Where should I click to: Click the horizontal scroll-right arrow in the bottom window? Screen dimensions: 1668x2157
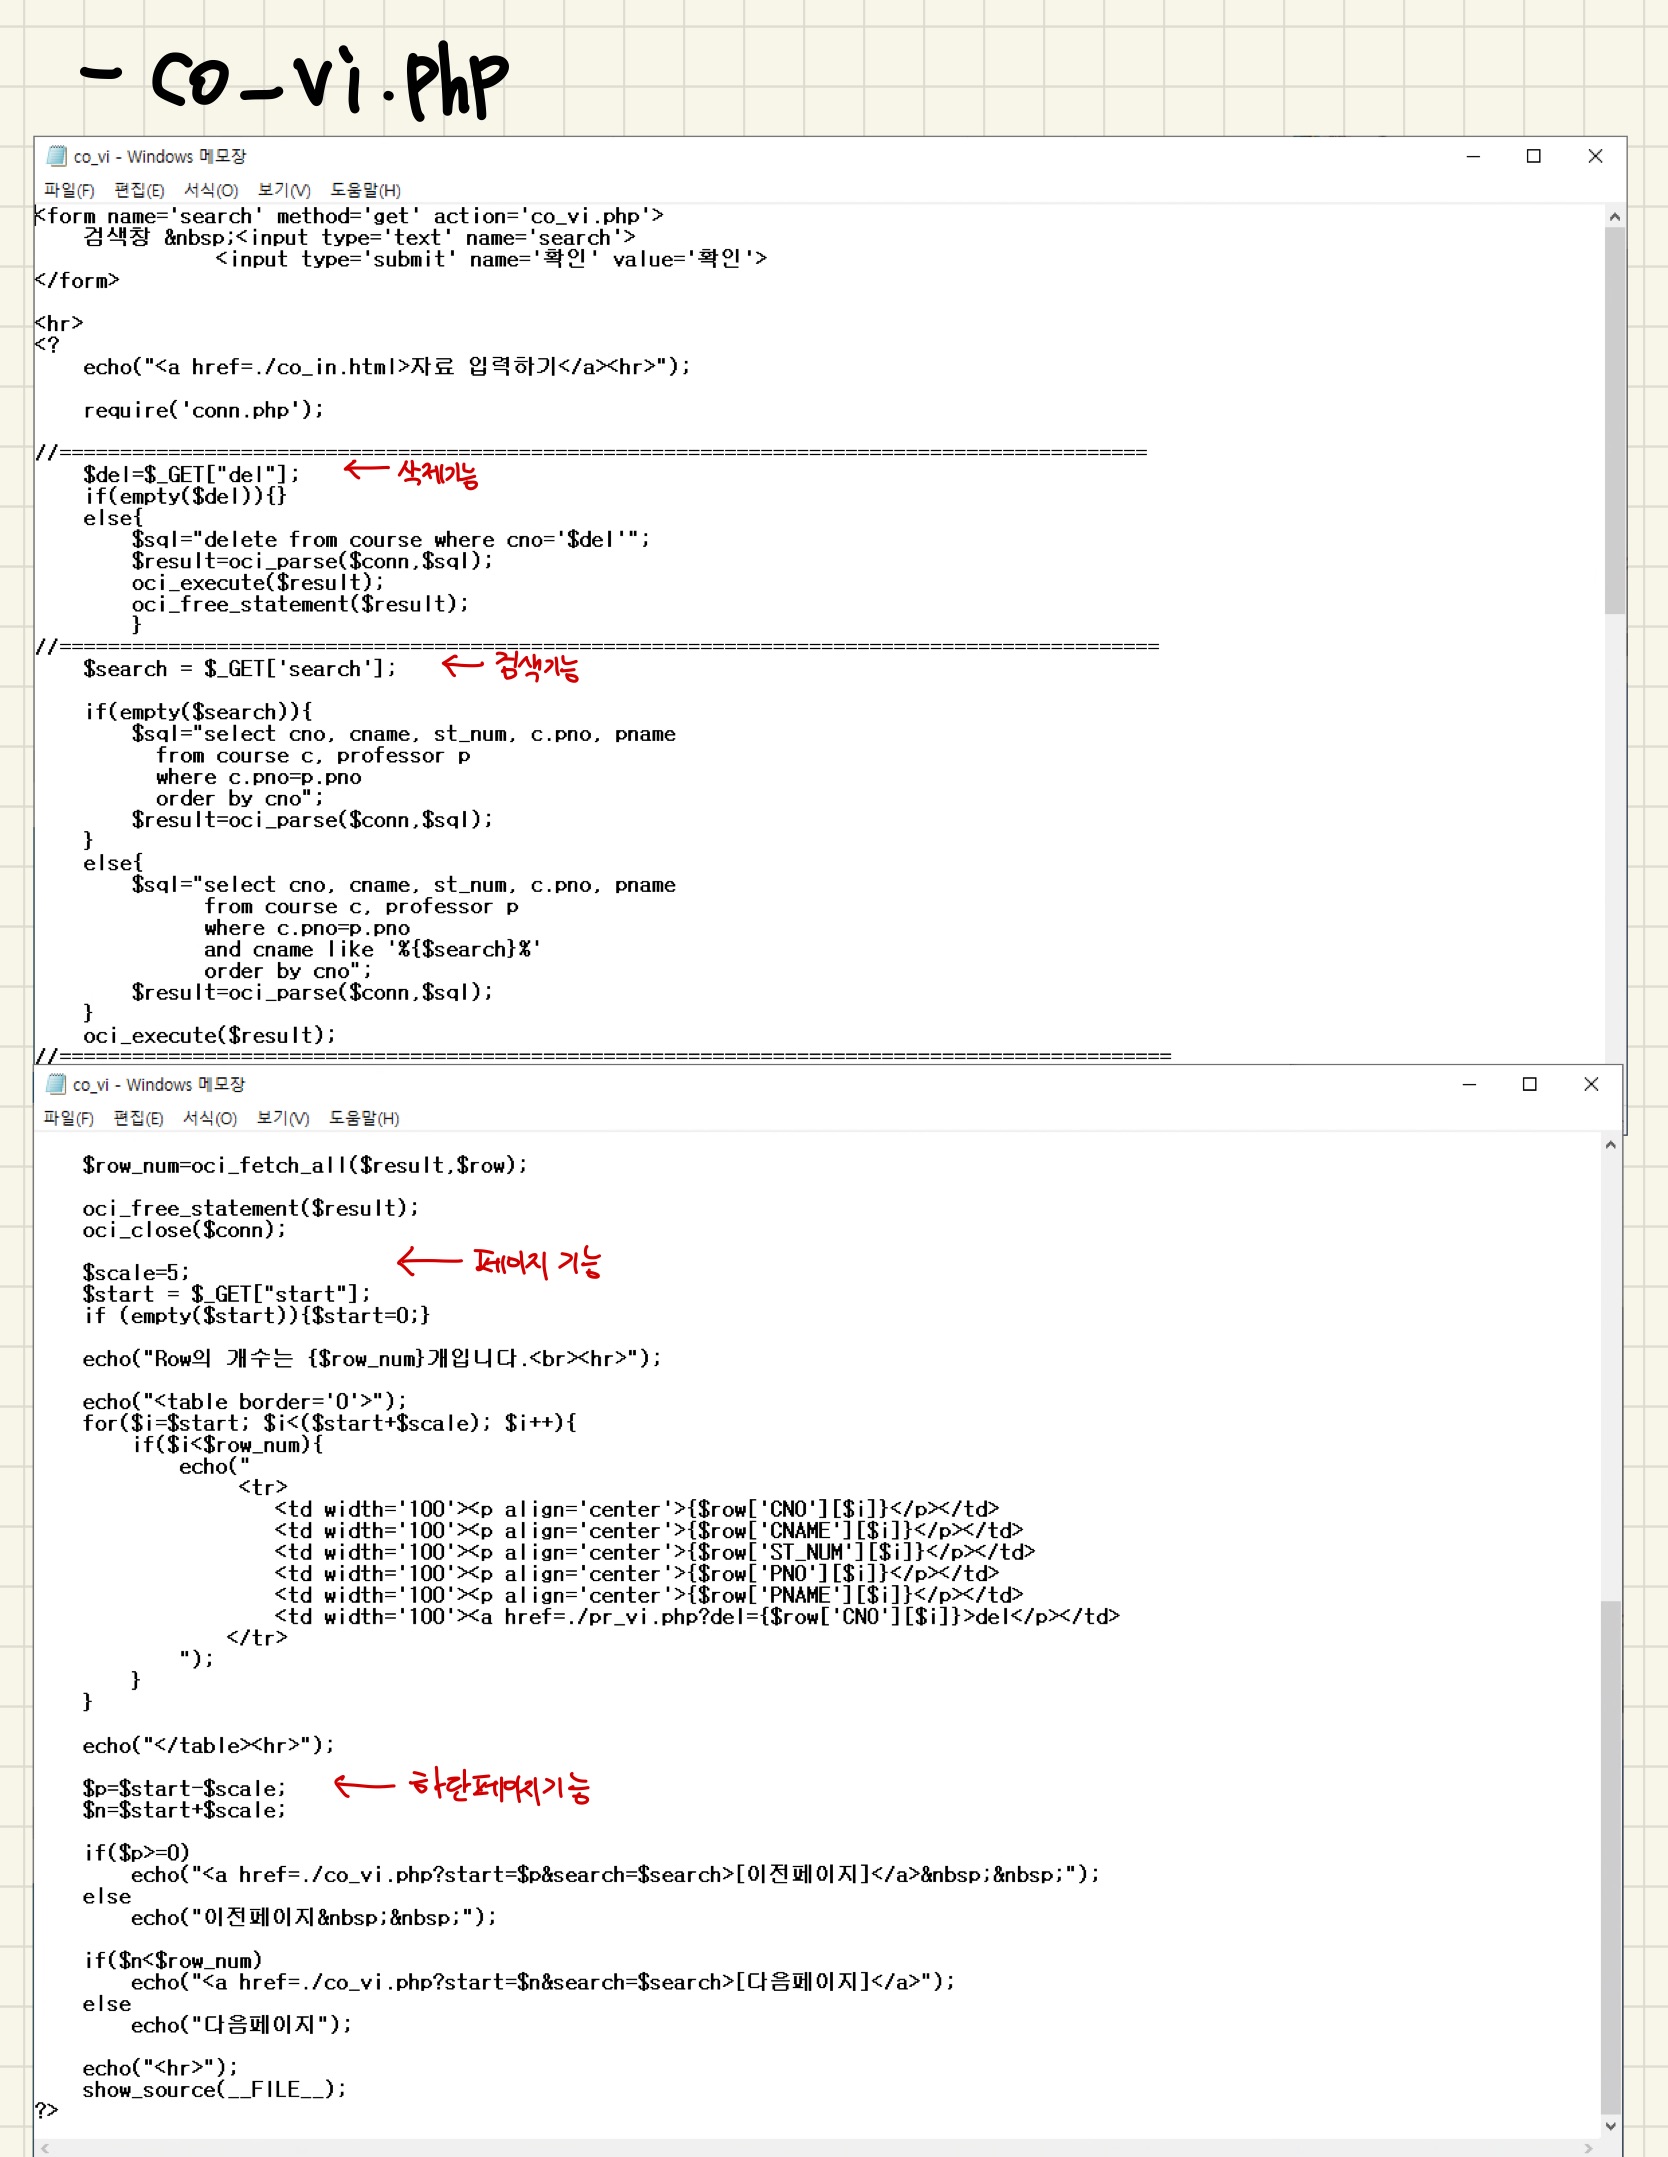[x=1589, y=2148]
